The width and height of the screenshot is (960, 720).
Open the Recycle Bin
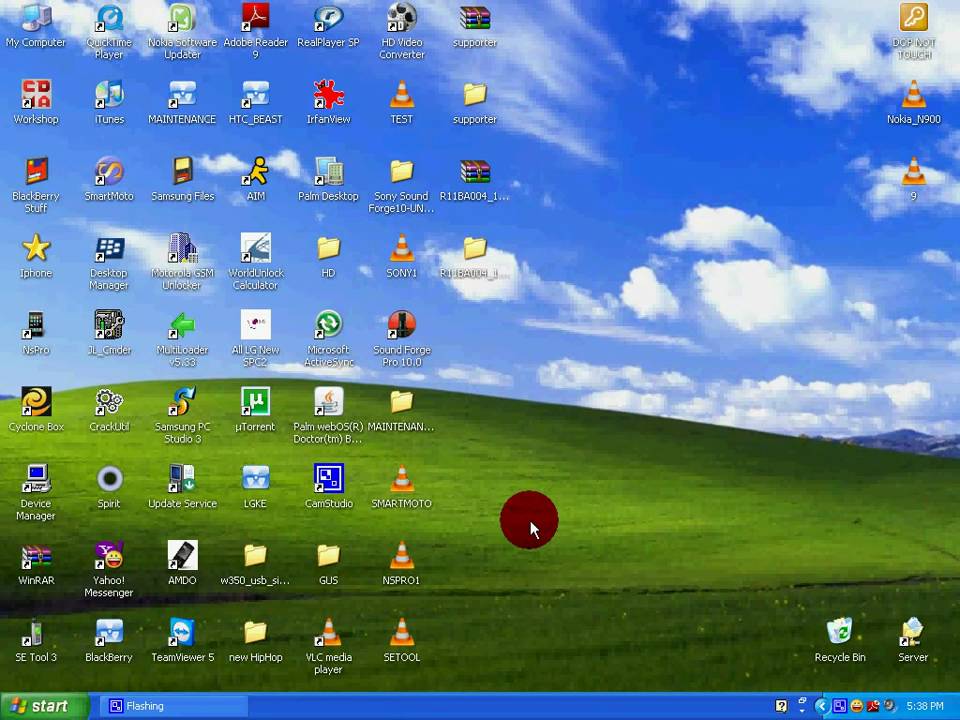(840, 632)
